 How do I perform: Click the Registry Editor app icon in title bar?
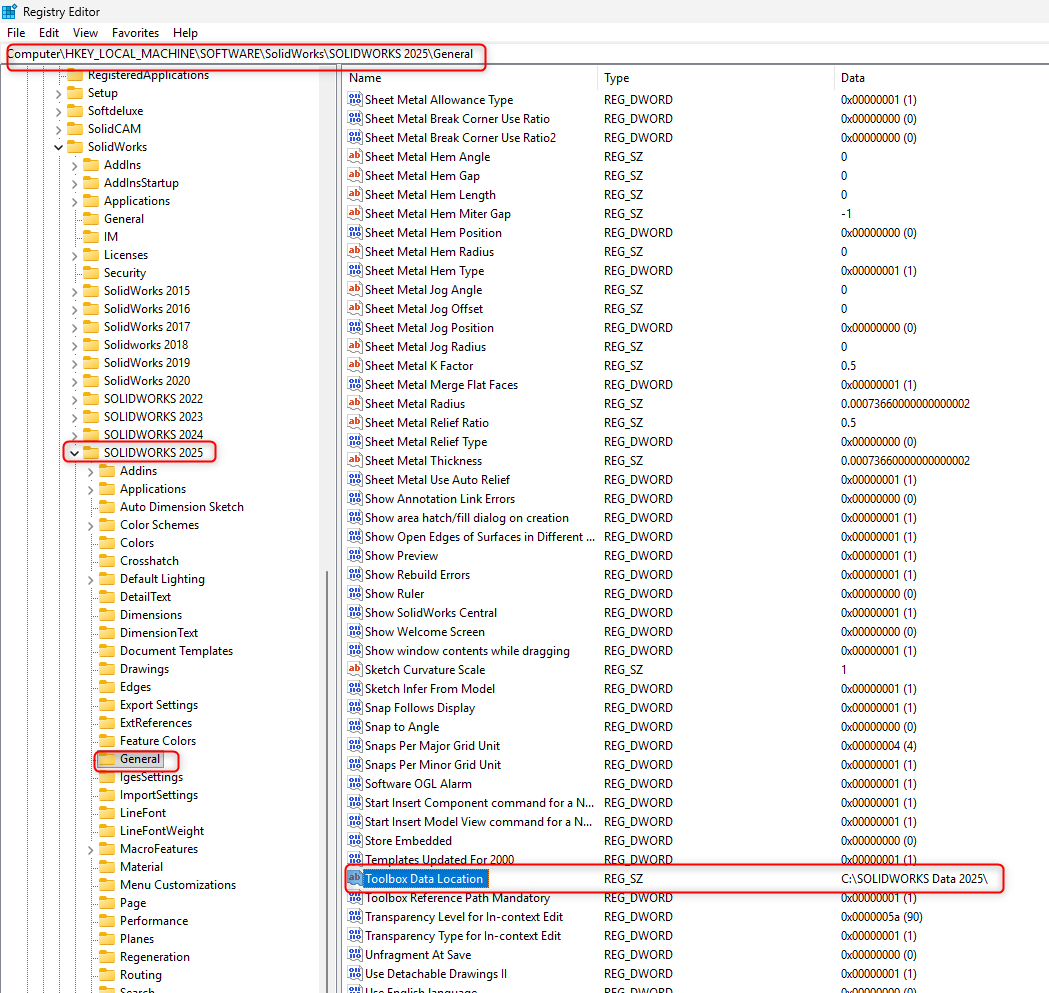(10, 11)
